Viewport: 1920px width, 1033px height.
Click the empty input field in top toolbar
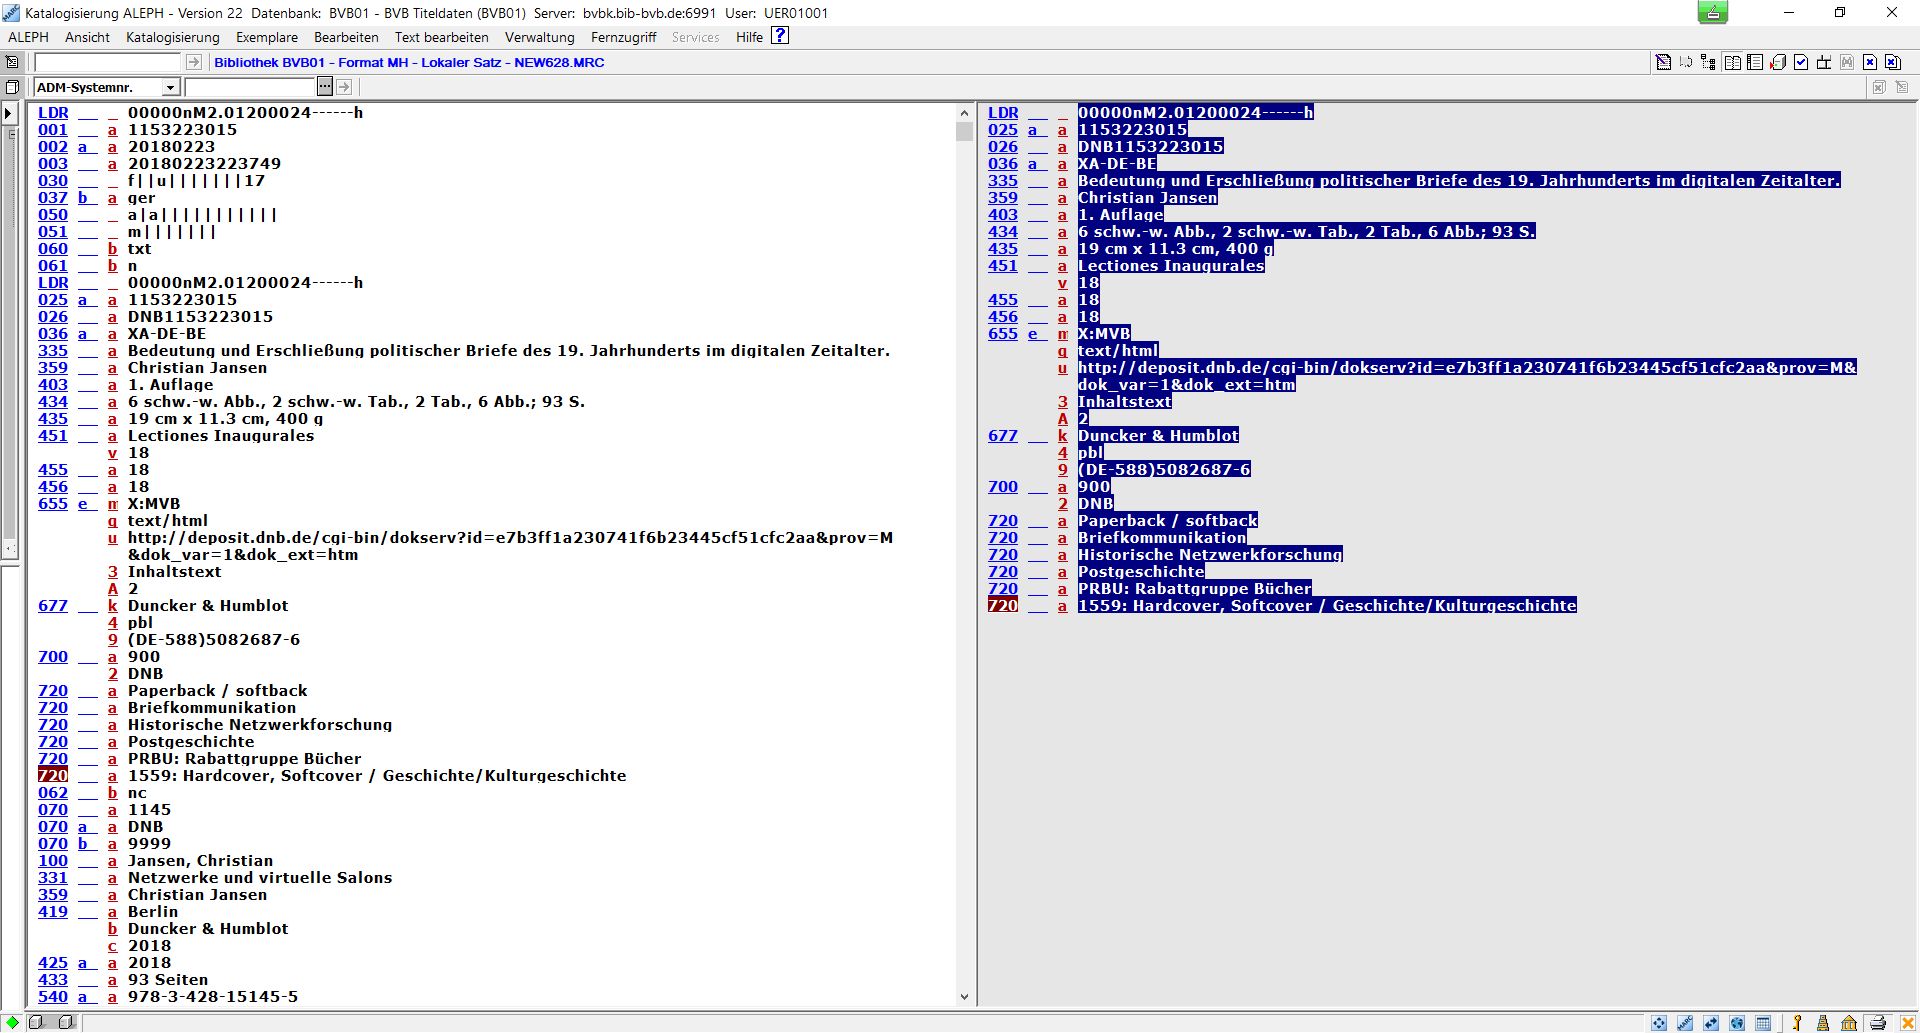107,62
